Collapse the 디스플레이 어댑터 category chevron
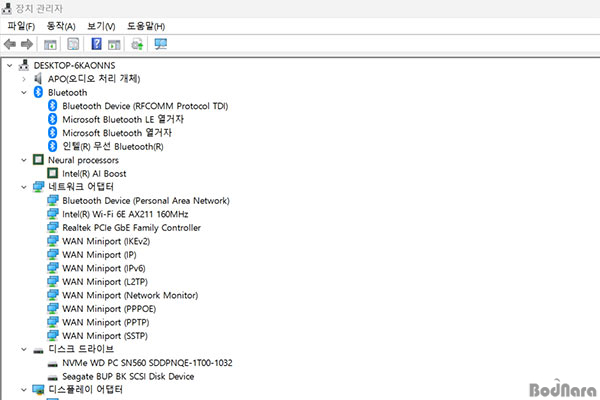Screen dimensions: 600x400 point(24,390)
